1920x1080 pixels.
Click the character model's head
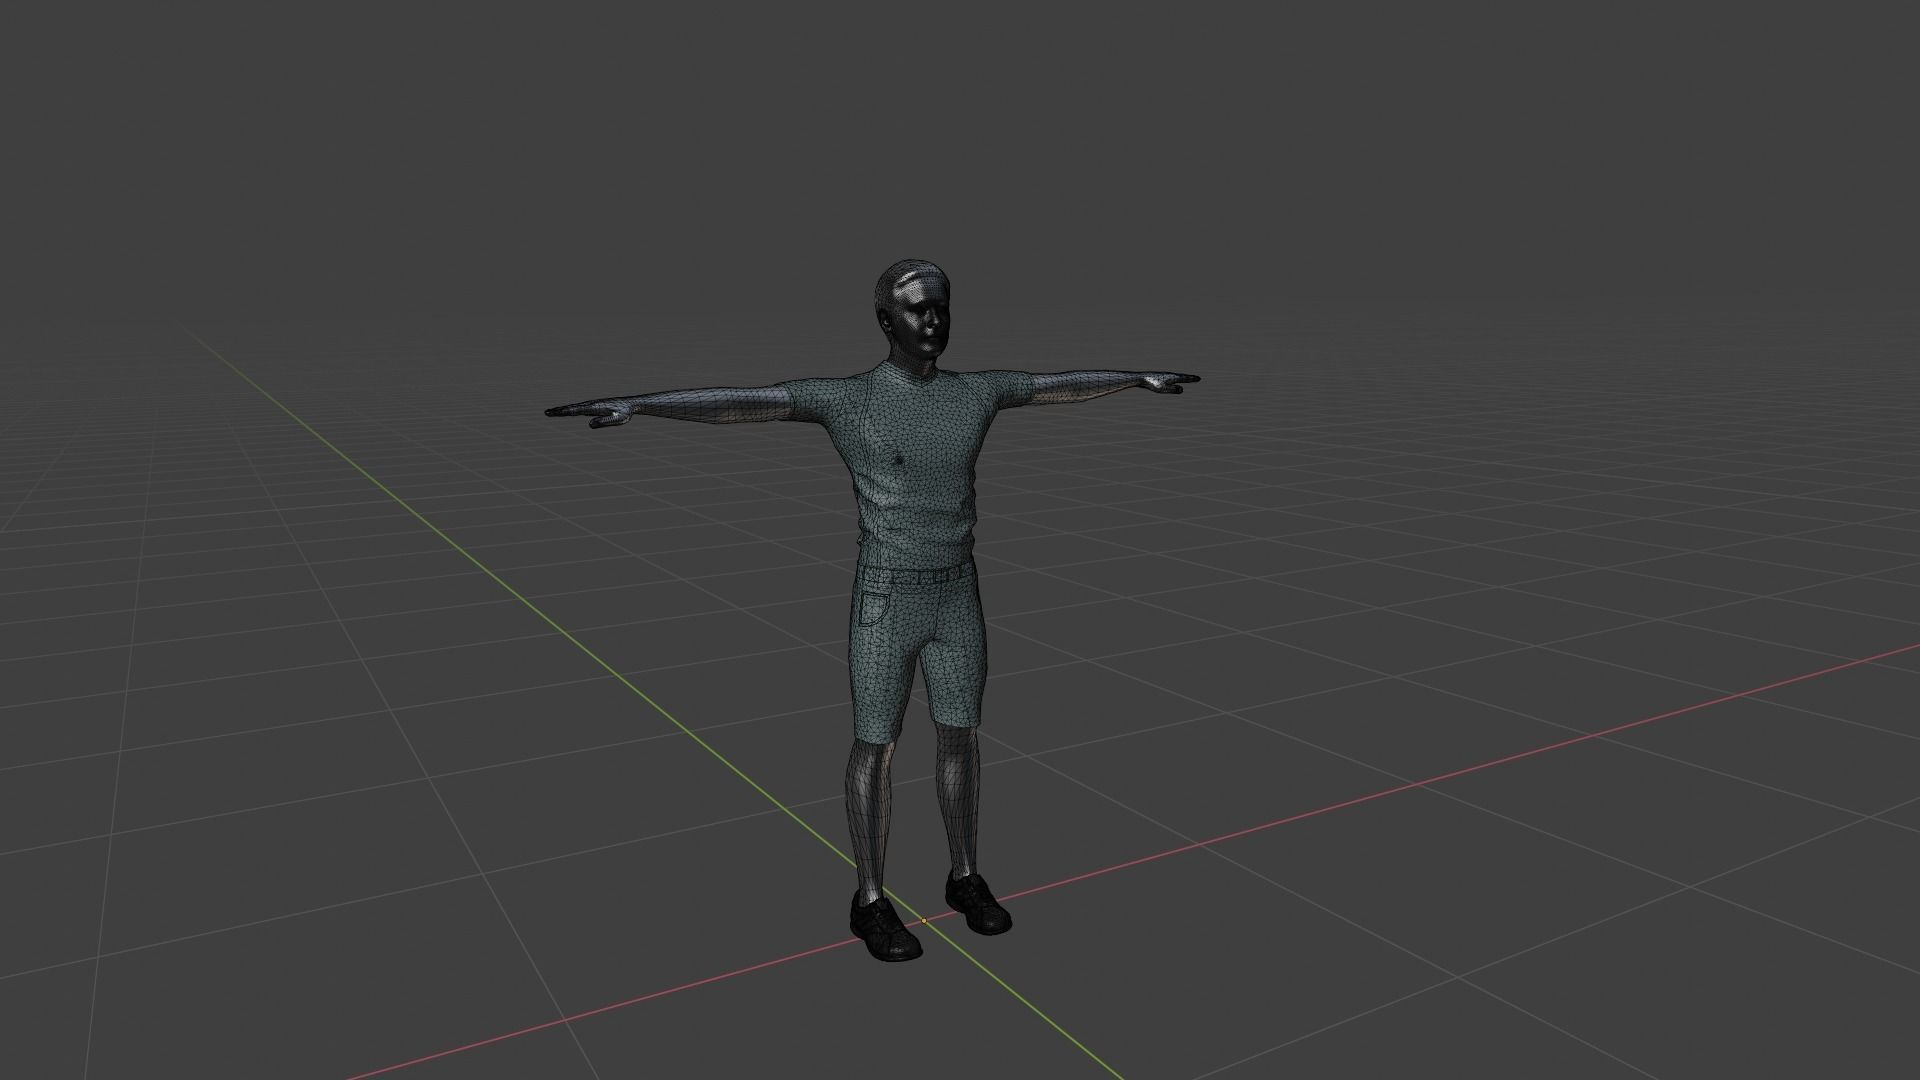click(x=911, y=311)
